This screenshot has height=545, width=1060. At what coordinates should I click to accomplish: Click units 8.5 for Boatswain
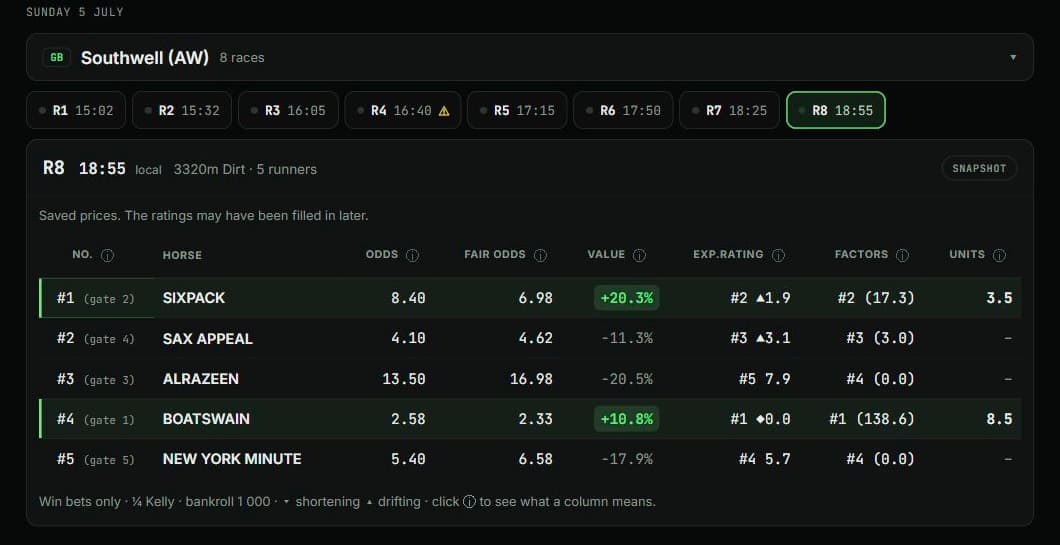click(x=999, y=419)
